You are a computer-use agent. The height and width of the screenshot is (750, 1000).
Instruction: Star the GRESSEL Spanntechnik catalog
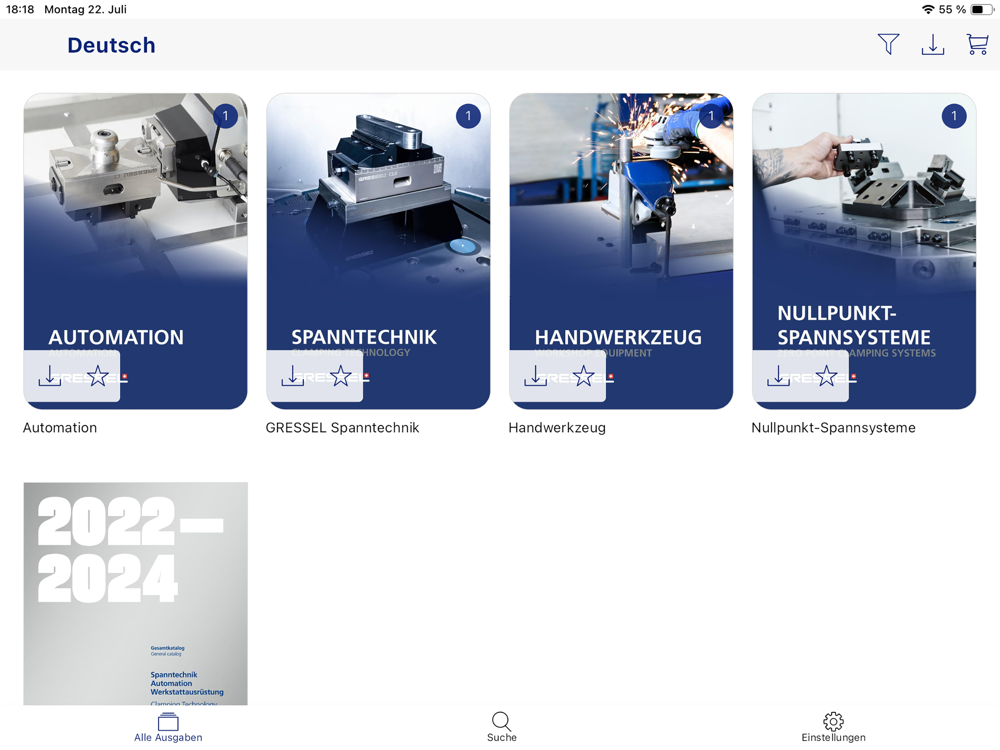click(341, 376)
